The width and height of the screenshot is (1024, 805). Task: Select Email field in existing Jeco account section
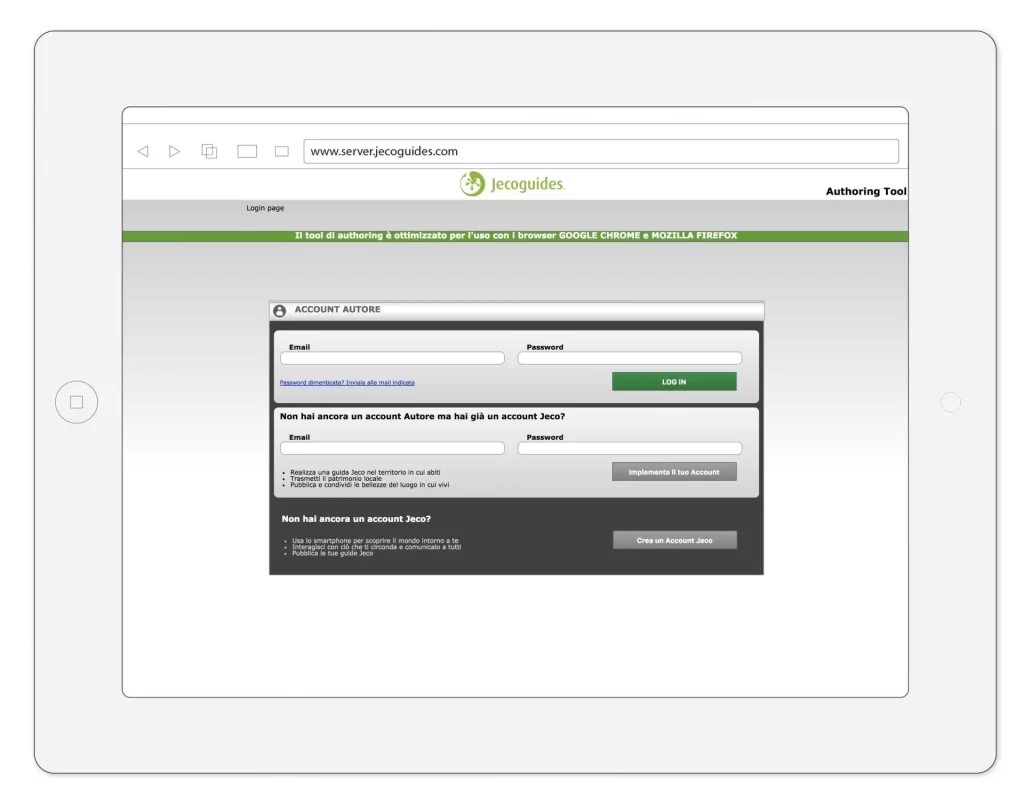pyautogui.click(x=392, y=448)
